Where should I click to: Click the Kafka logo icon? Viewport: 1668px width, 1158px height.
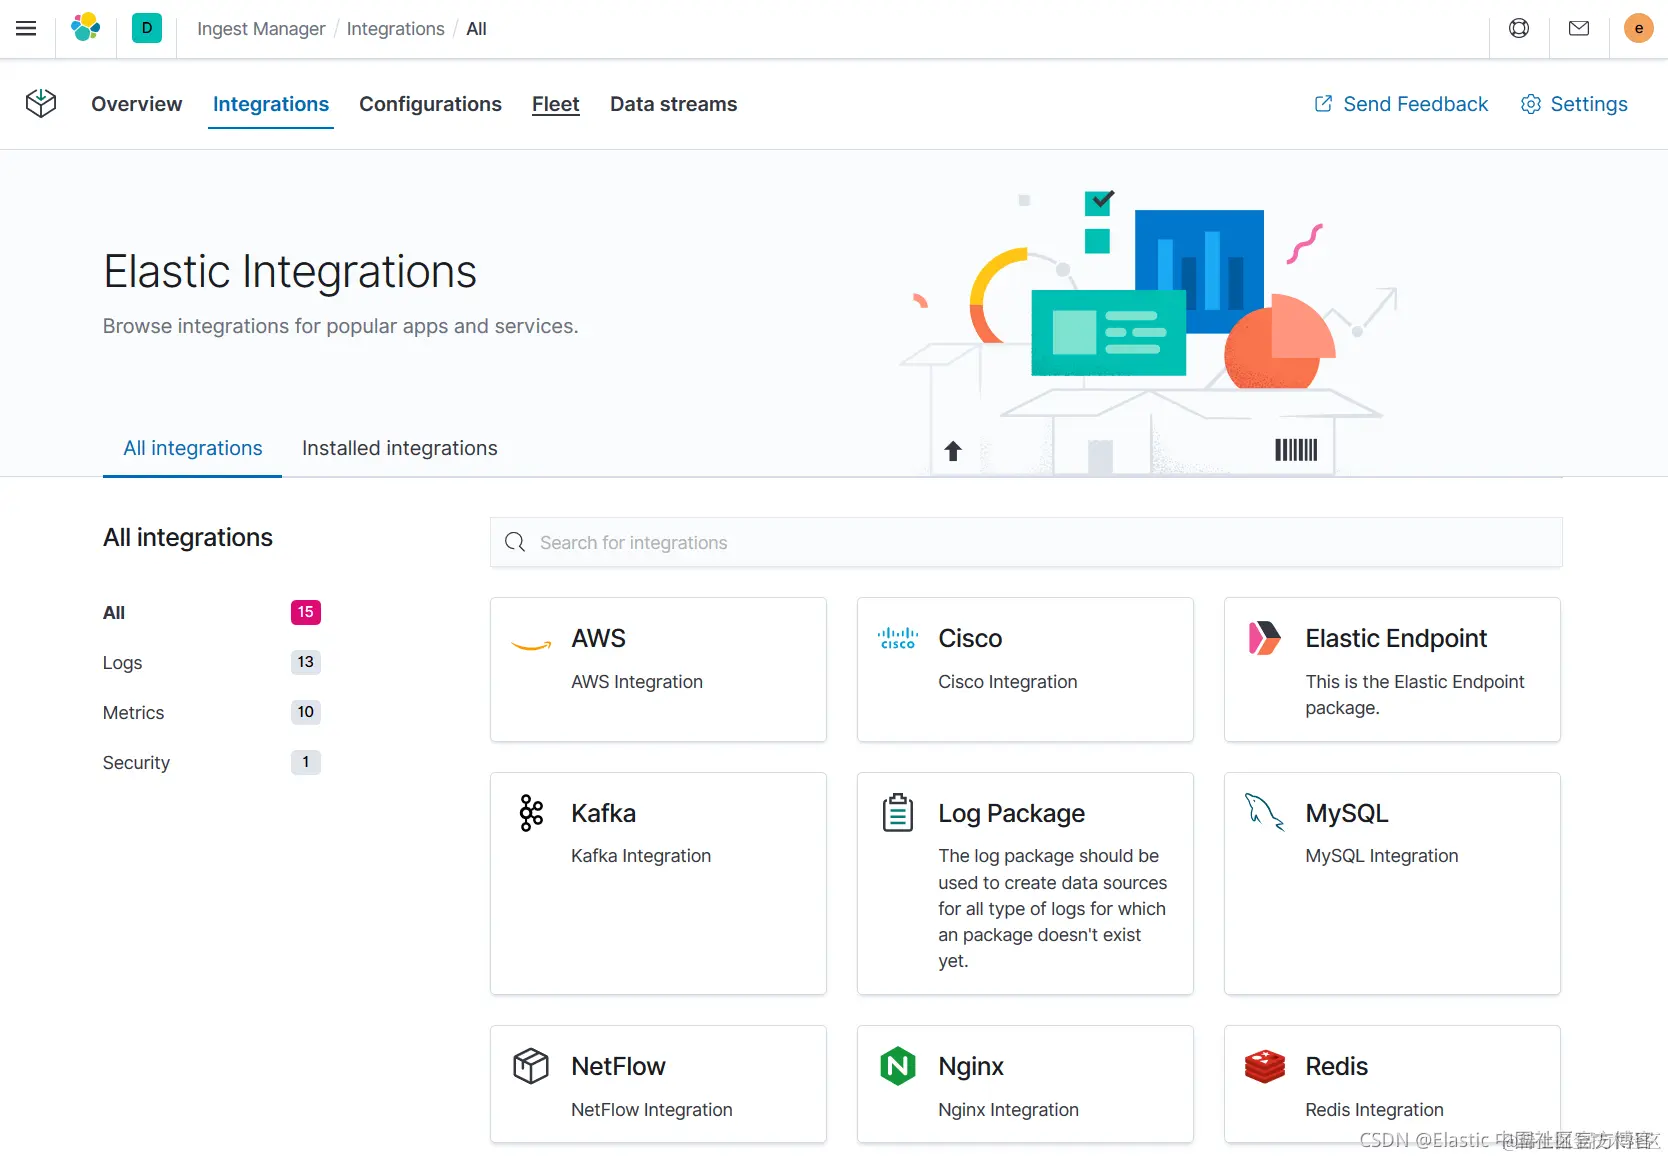click(x=531, y=813)
